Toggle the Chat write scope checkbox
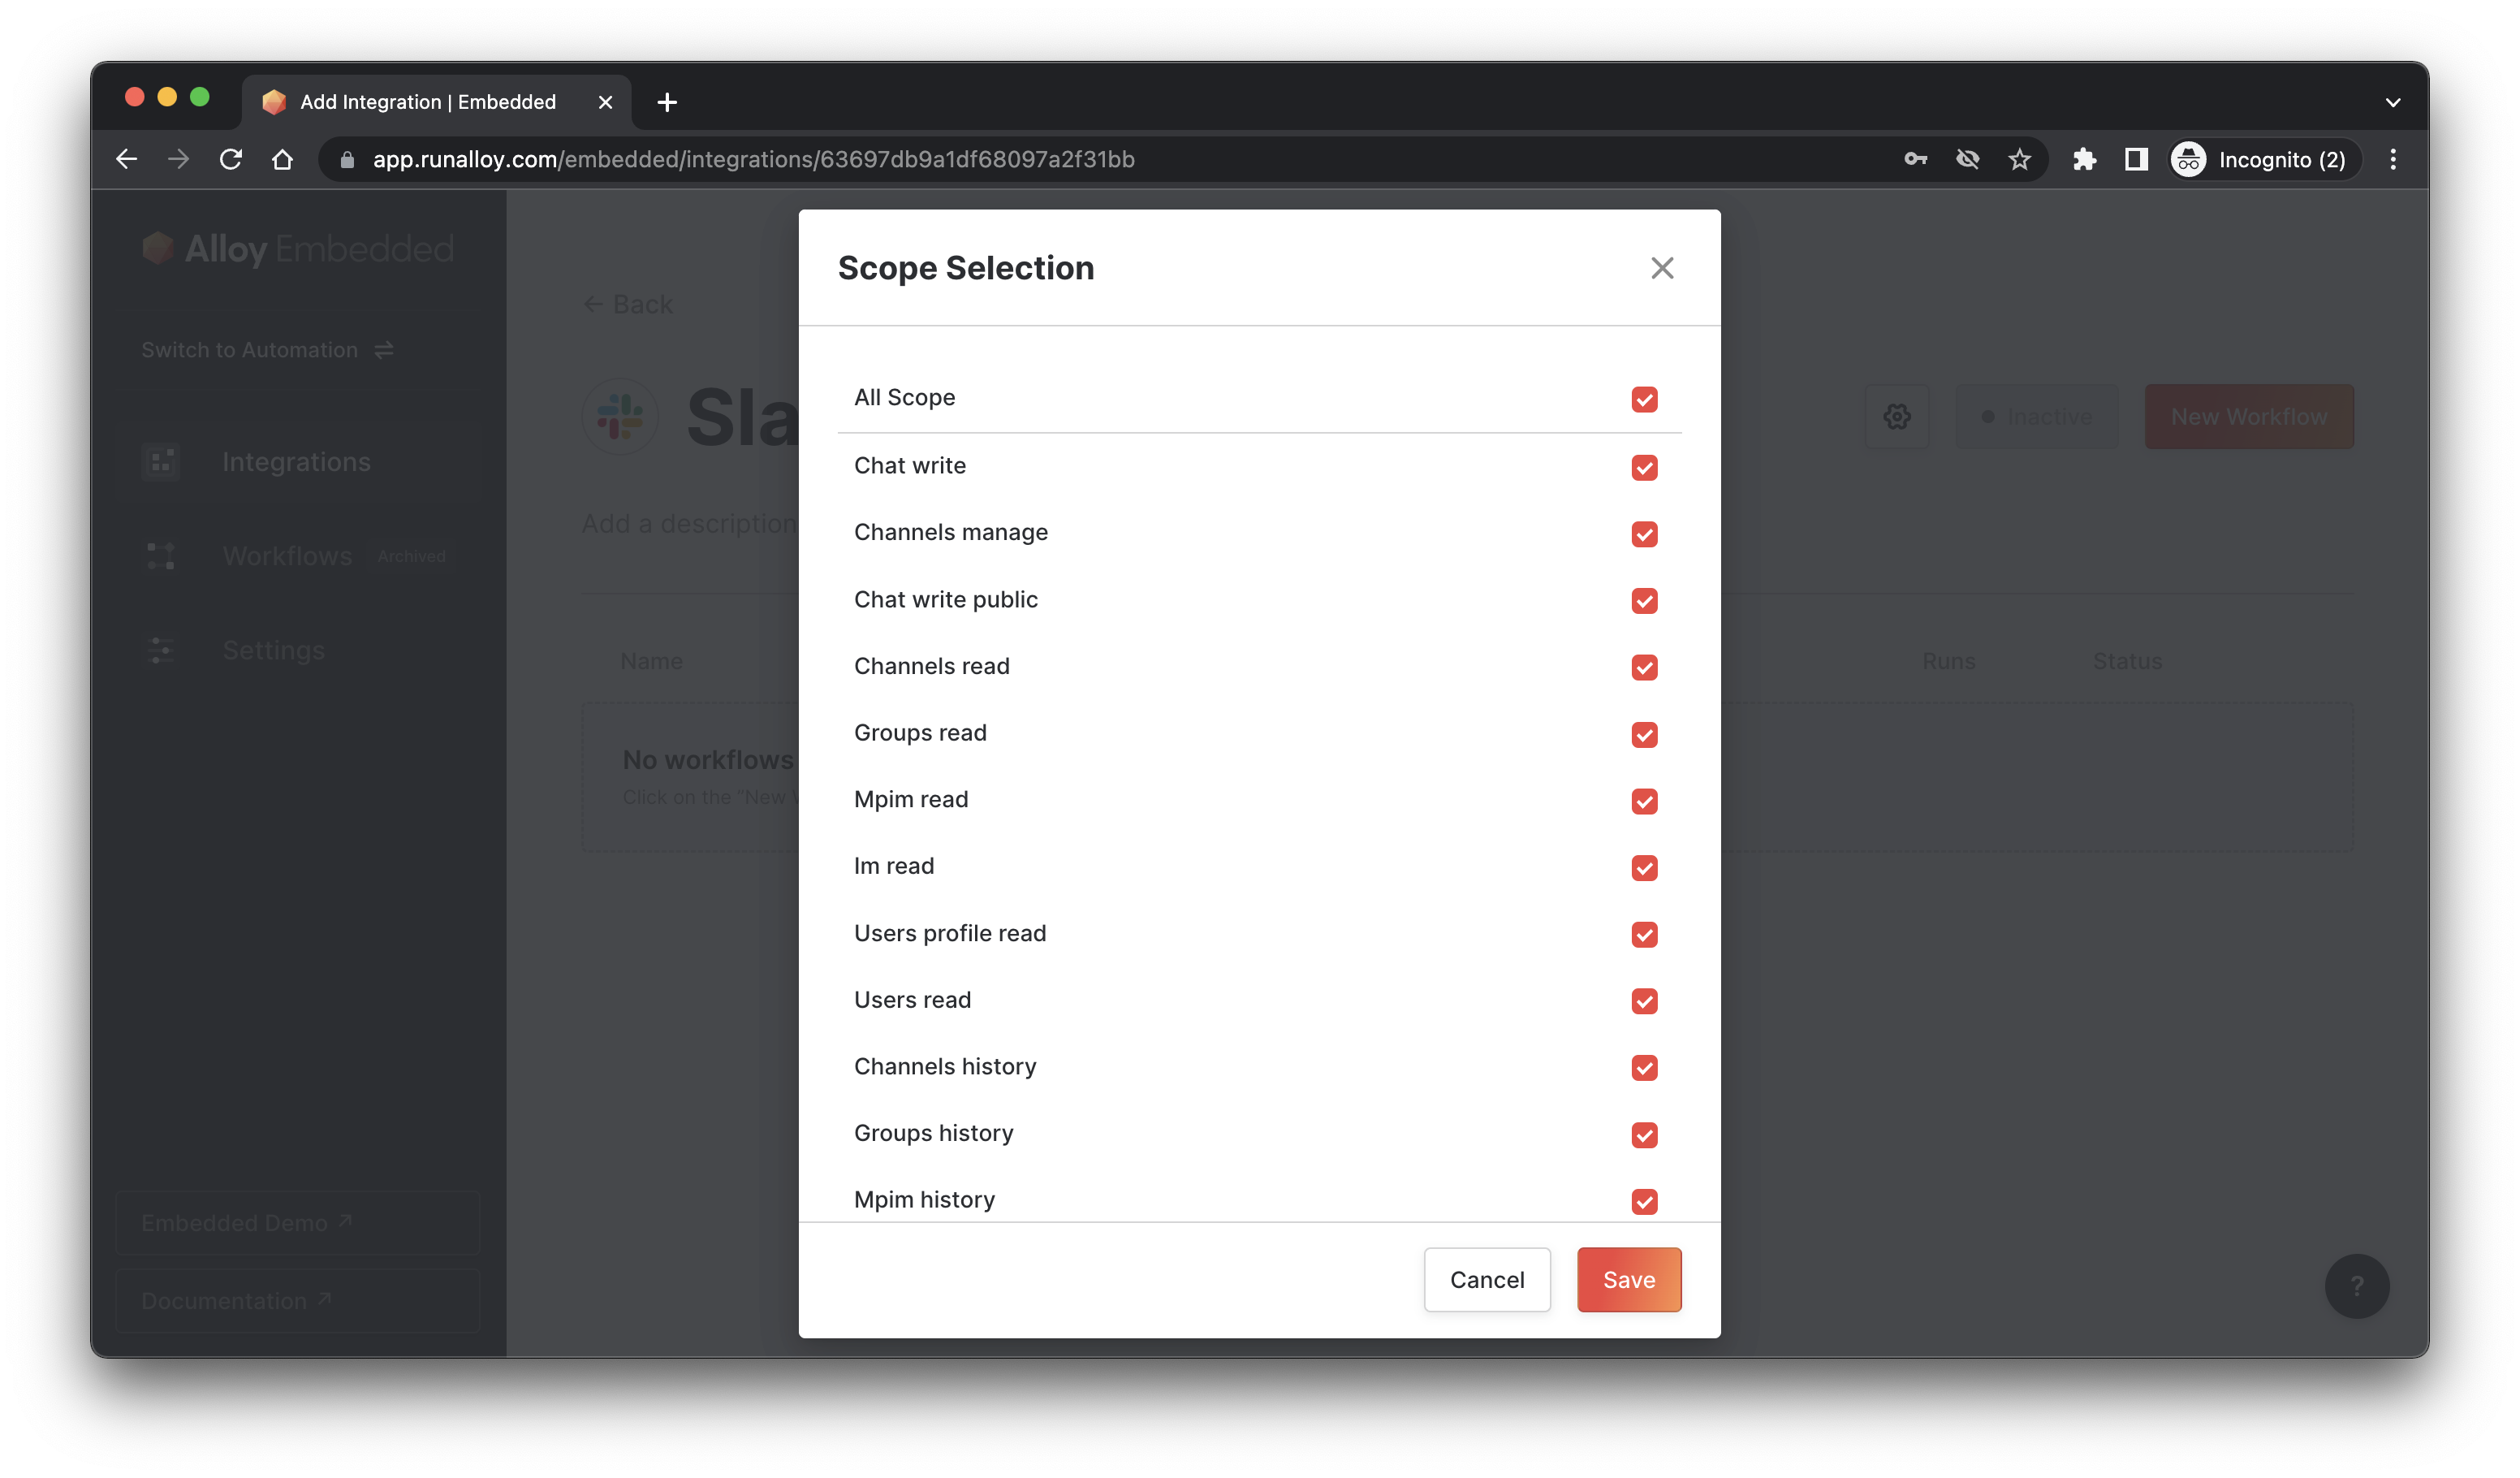 (x=1644, y=467)
